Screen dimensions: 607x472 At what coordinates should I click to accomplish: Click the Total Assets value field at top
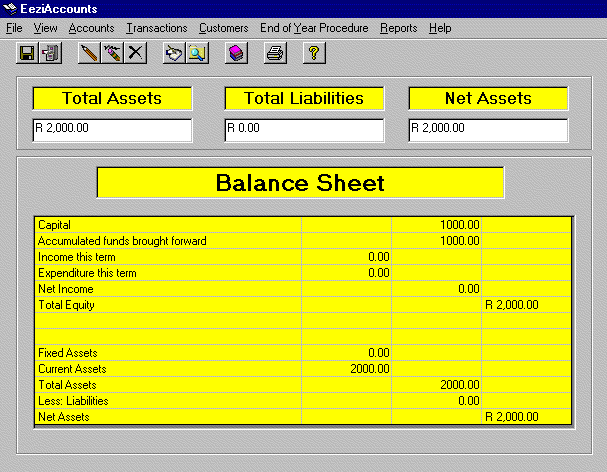(112, 130)
